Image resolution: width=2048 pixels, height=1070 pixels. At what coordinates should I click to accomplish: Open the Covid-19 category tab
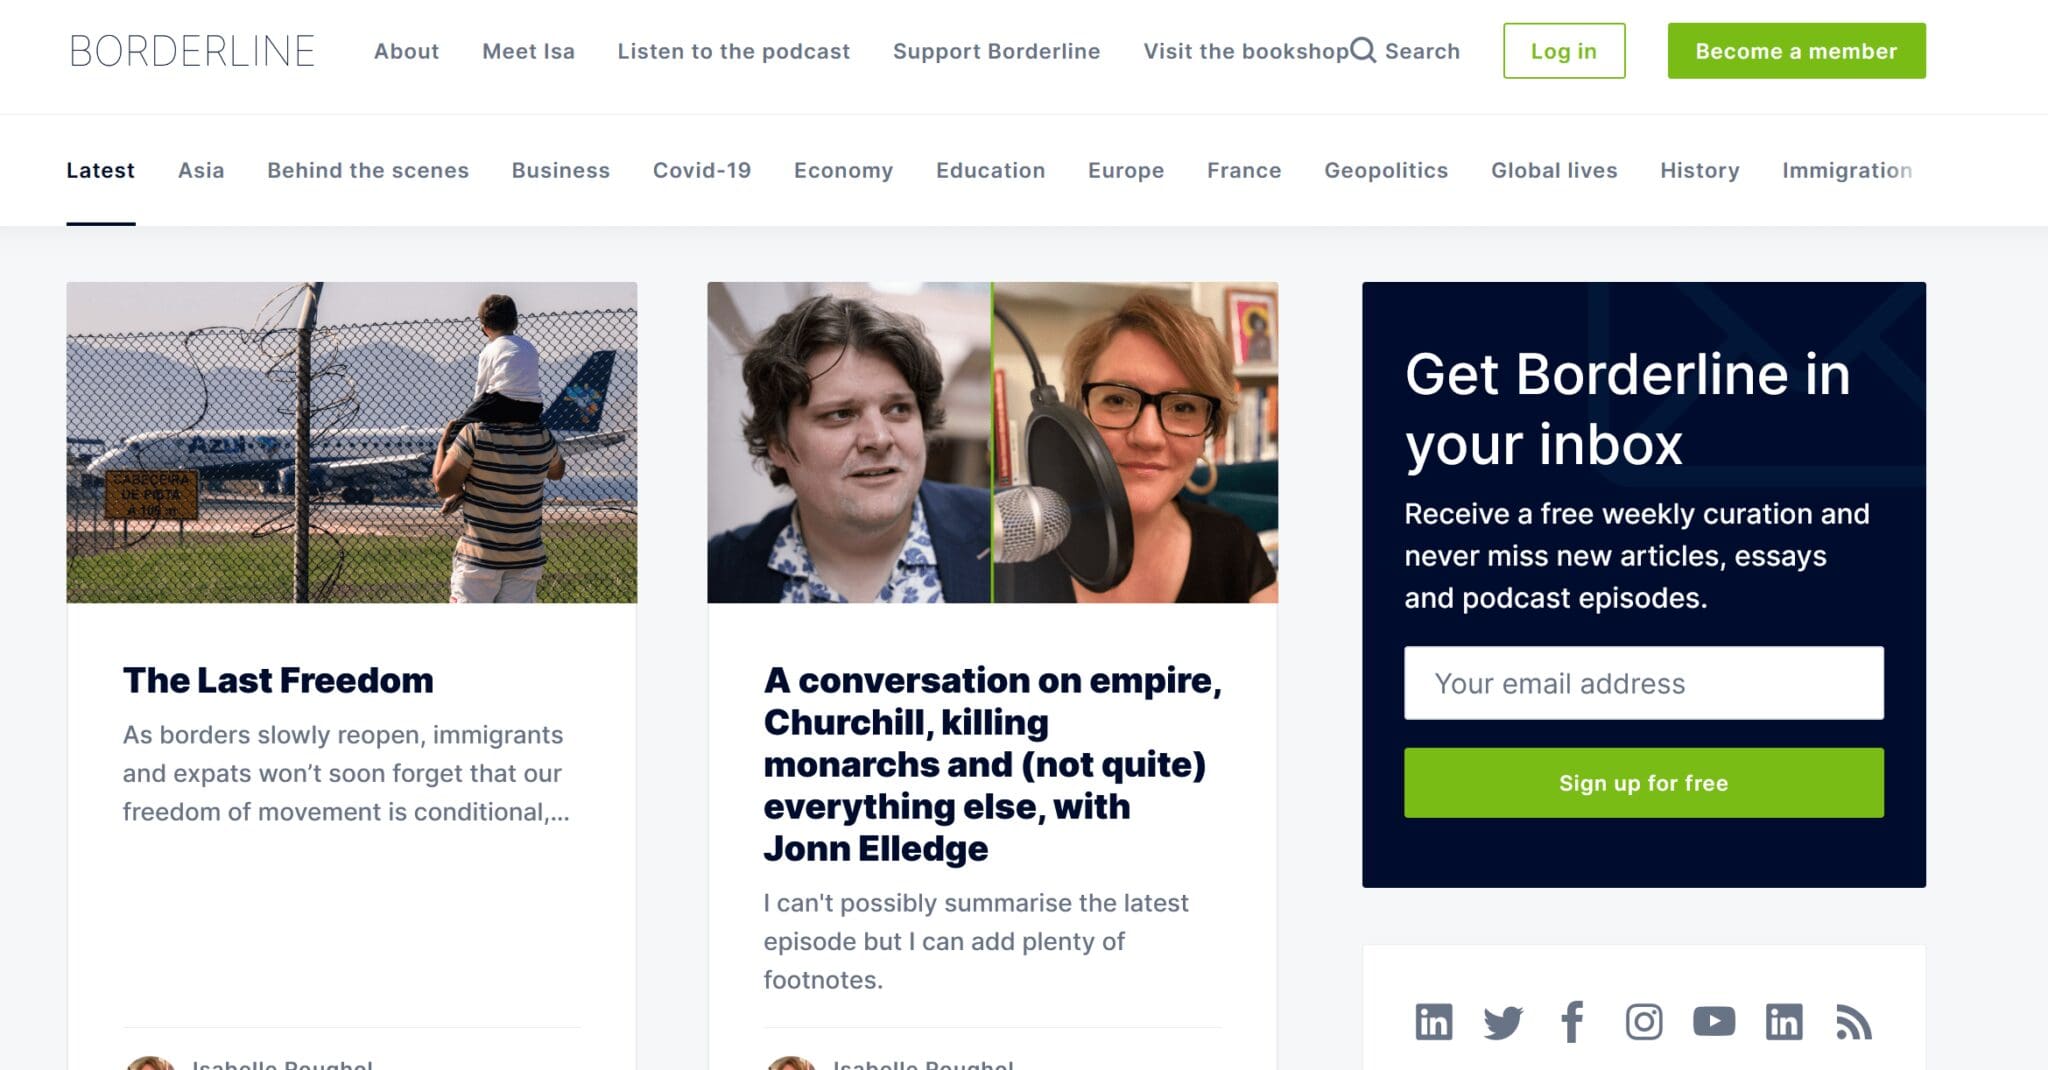[702, 170]
